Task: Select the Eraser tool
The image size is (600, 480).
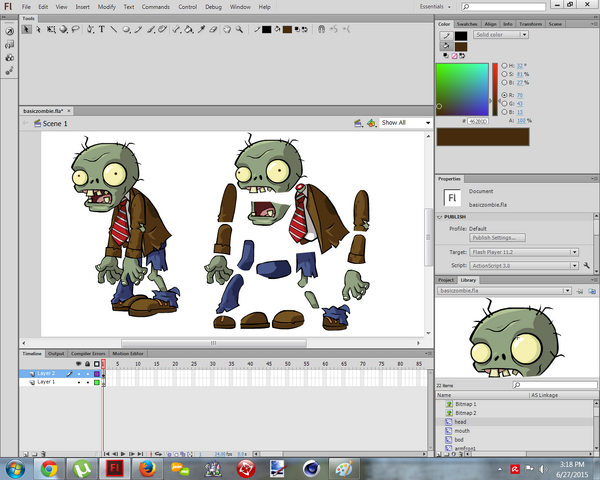Action: [x=213, y=29]
